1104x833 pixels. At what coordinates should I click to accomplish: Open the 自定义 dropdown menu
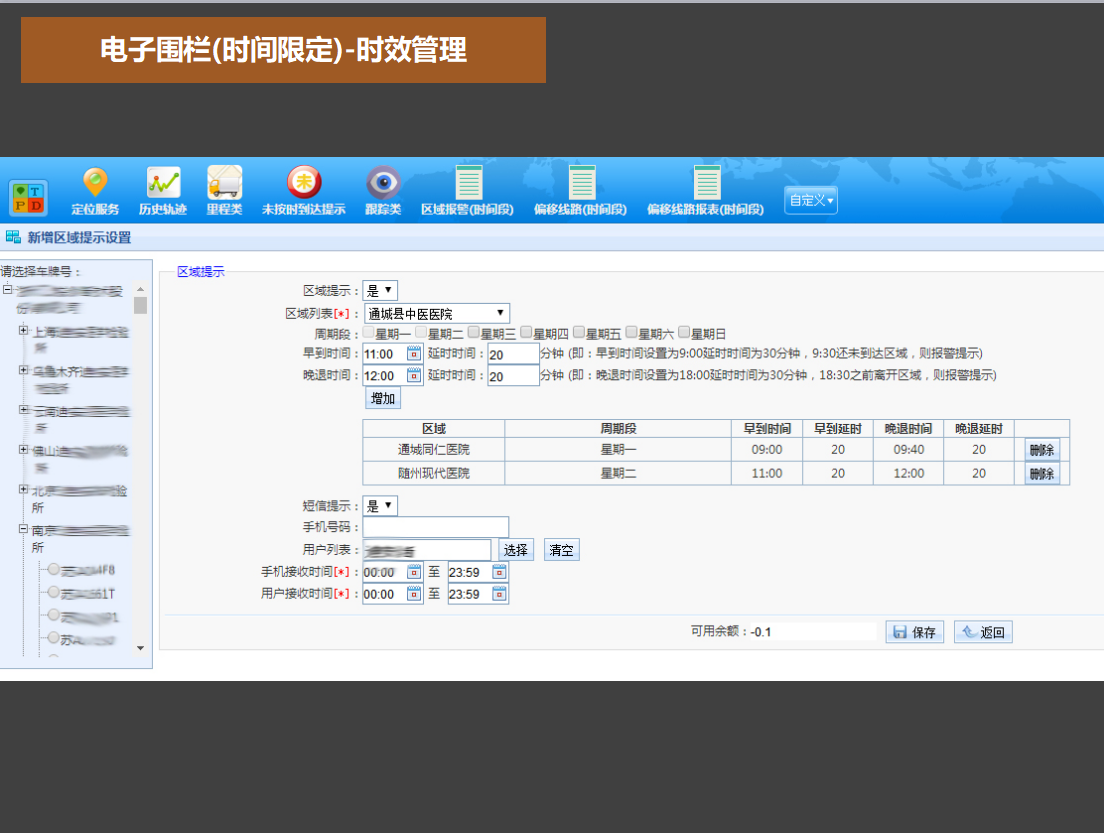pyautogui.click(x=810, y=200)
